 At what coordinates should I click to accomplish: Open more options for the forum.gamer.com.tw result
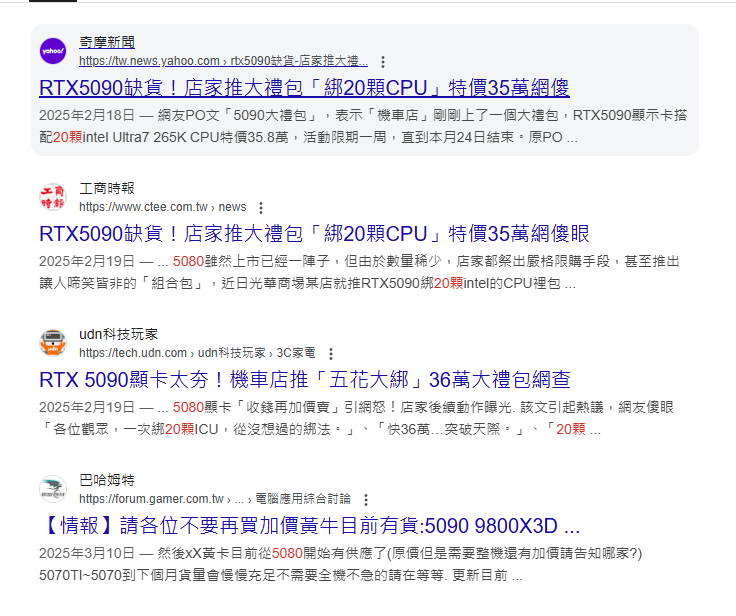(x=366, y=500)
